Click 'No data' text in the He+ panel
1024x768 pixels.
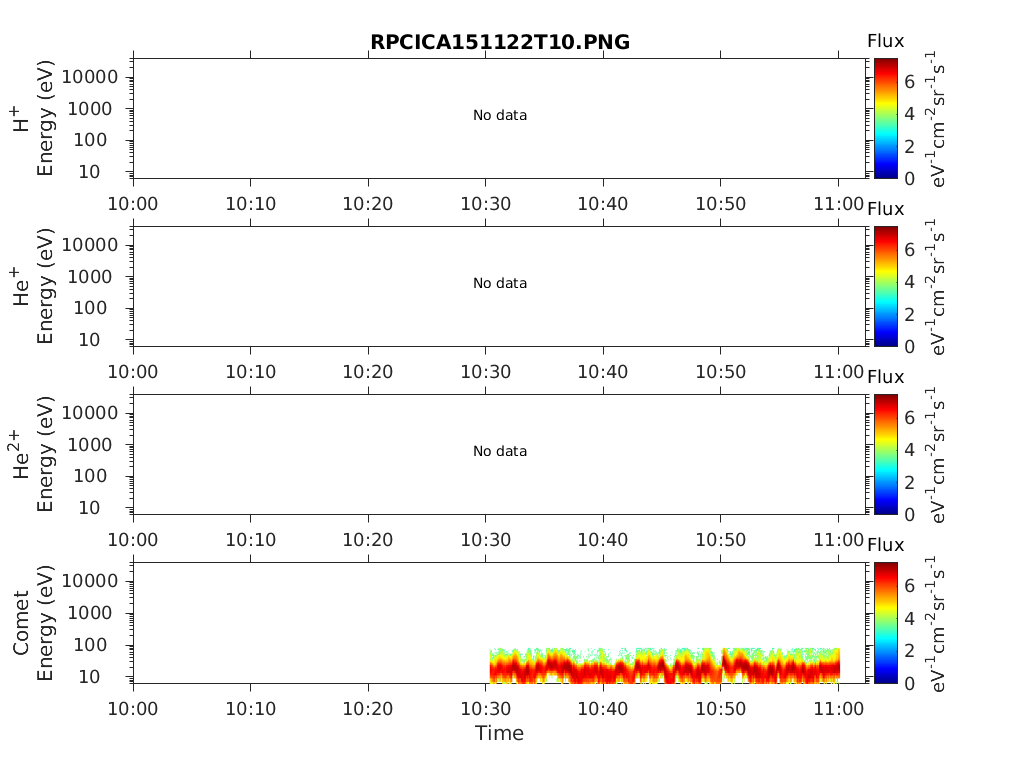point(499,284)
